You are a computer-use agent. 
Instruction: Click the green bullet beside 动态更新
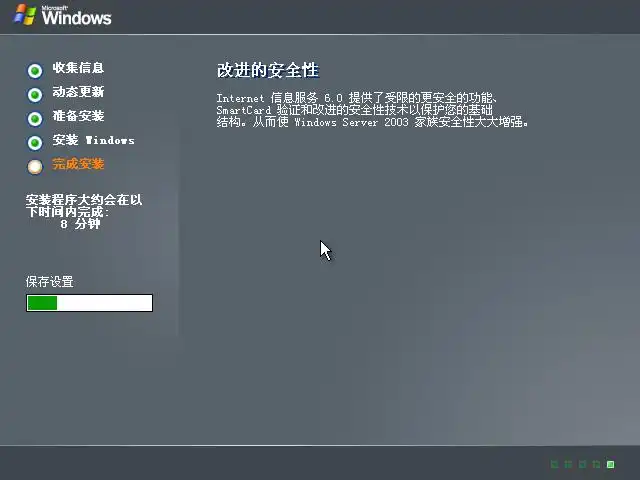point(35,95)
